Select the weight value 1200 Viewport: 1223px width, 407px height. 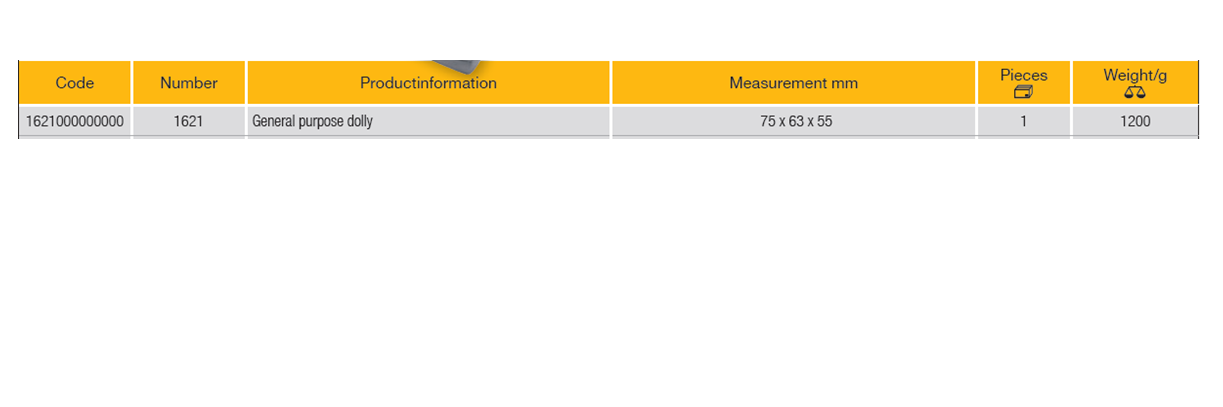[1135, 122]
